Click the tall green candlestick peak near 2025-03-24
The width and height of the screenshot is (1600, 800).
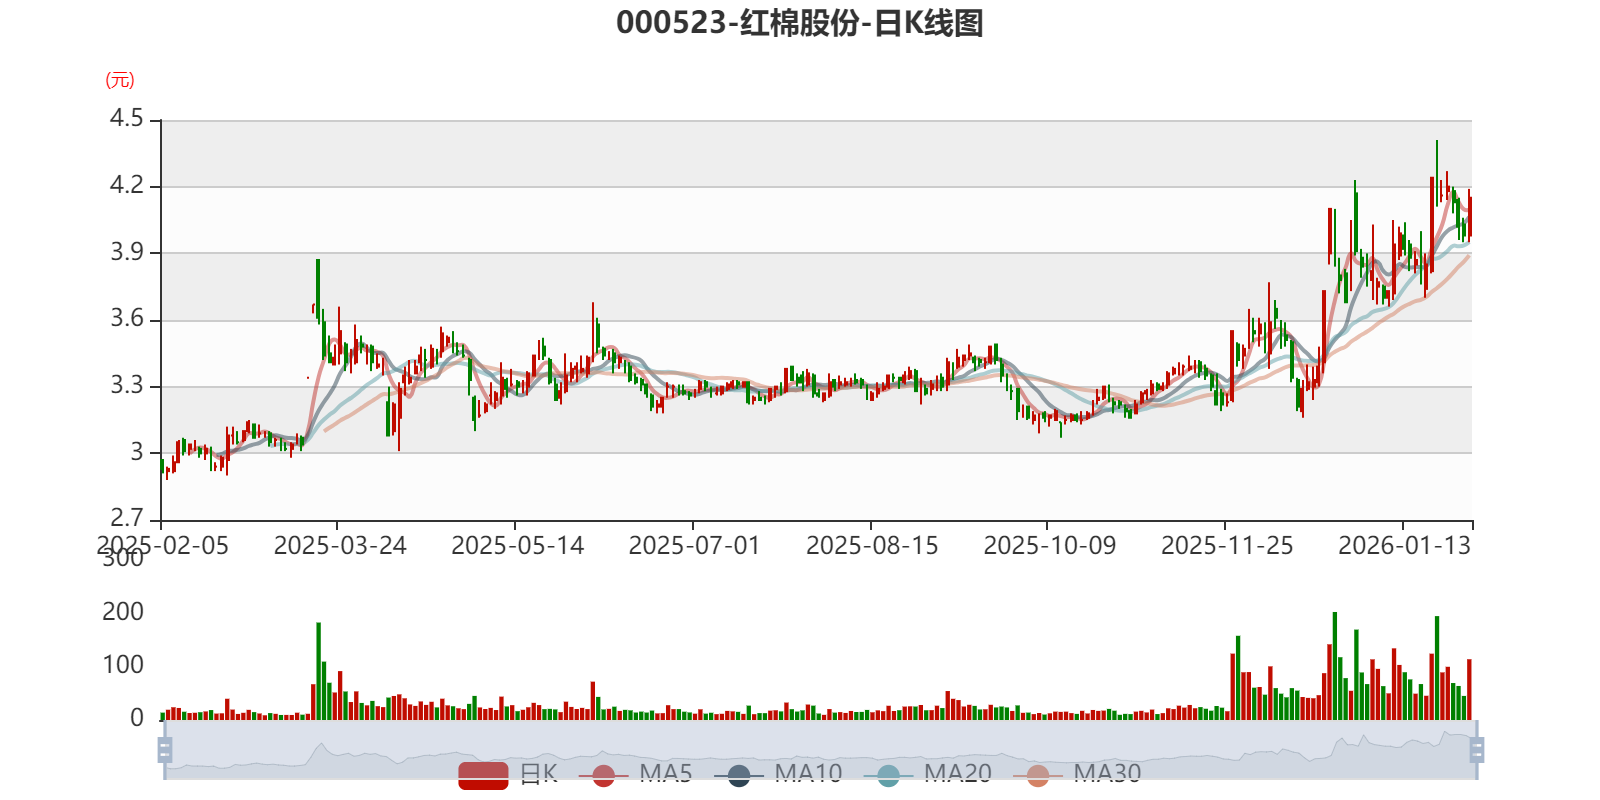[318, 290]
